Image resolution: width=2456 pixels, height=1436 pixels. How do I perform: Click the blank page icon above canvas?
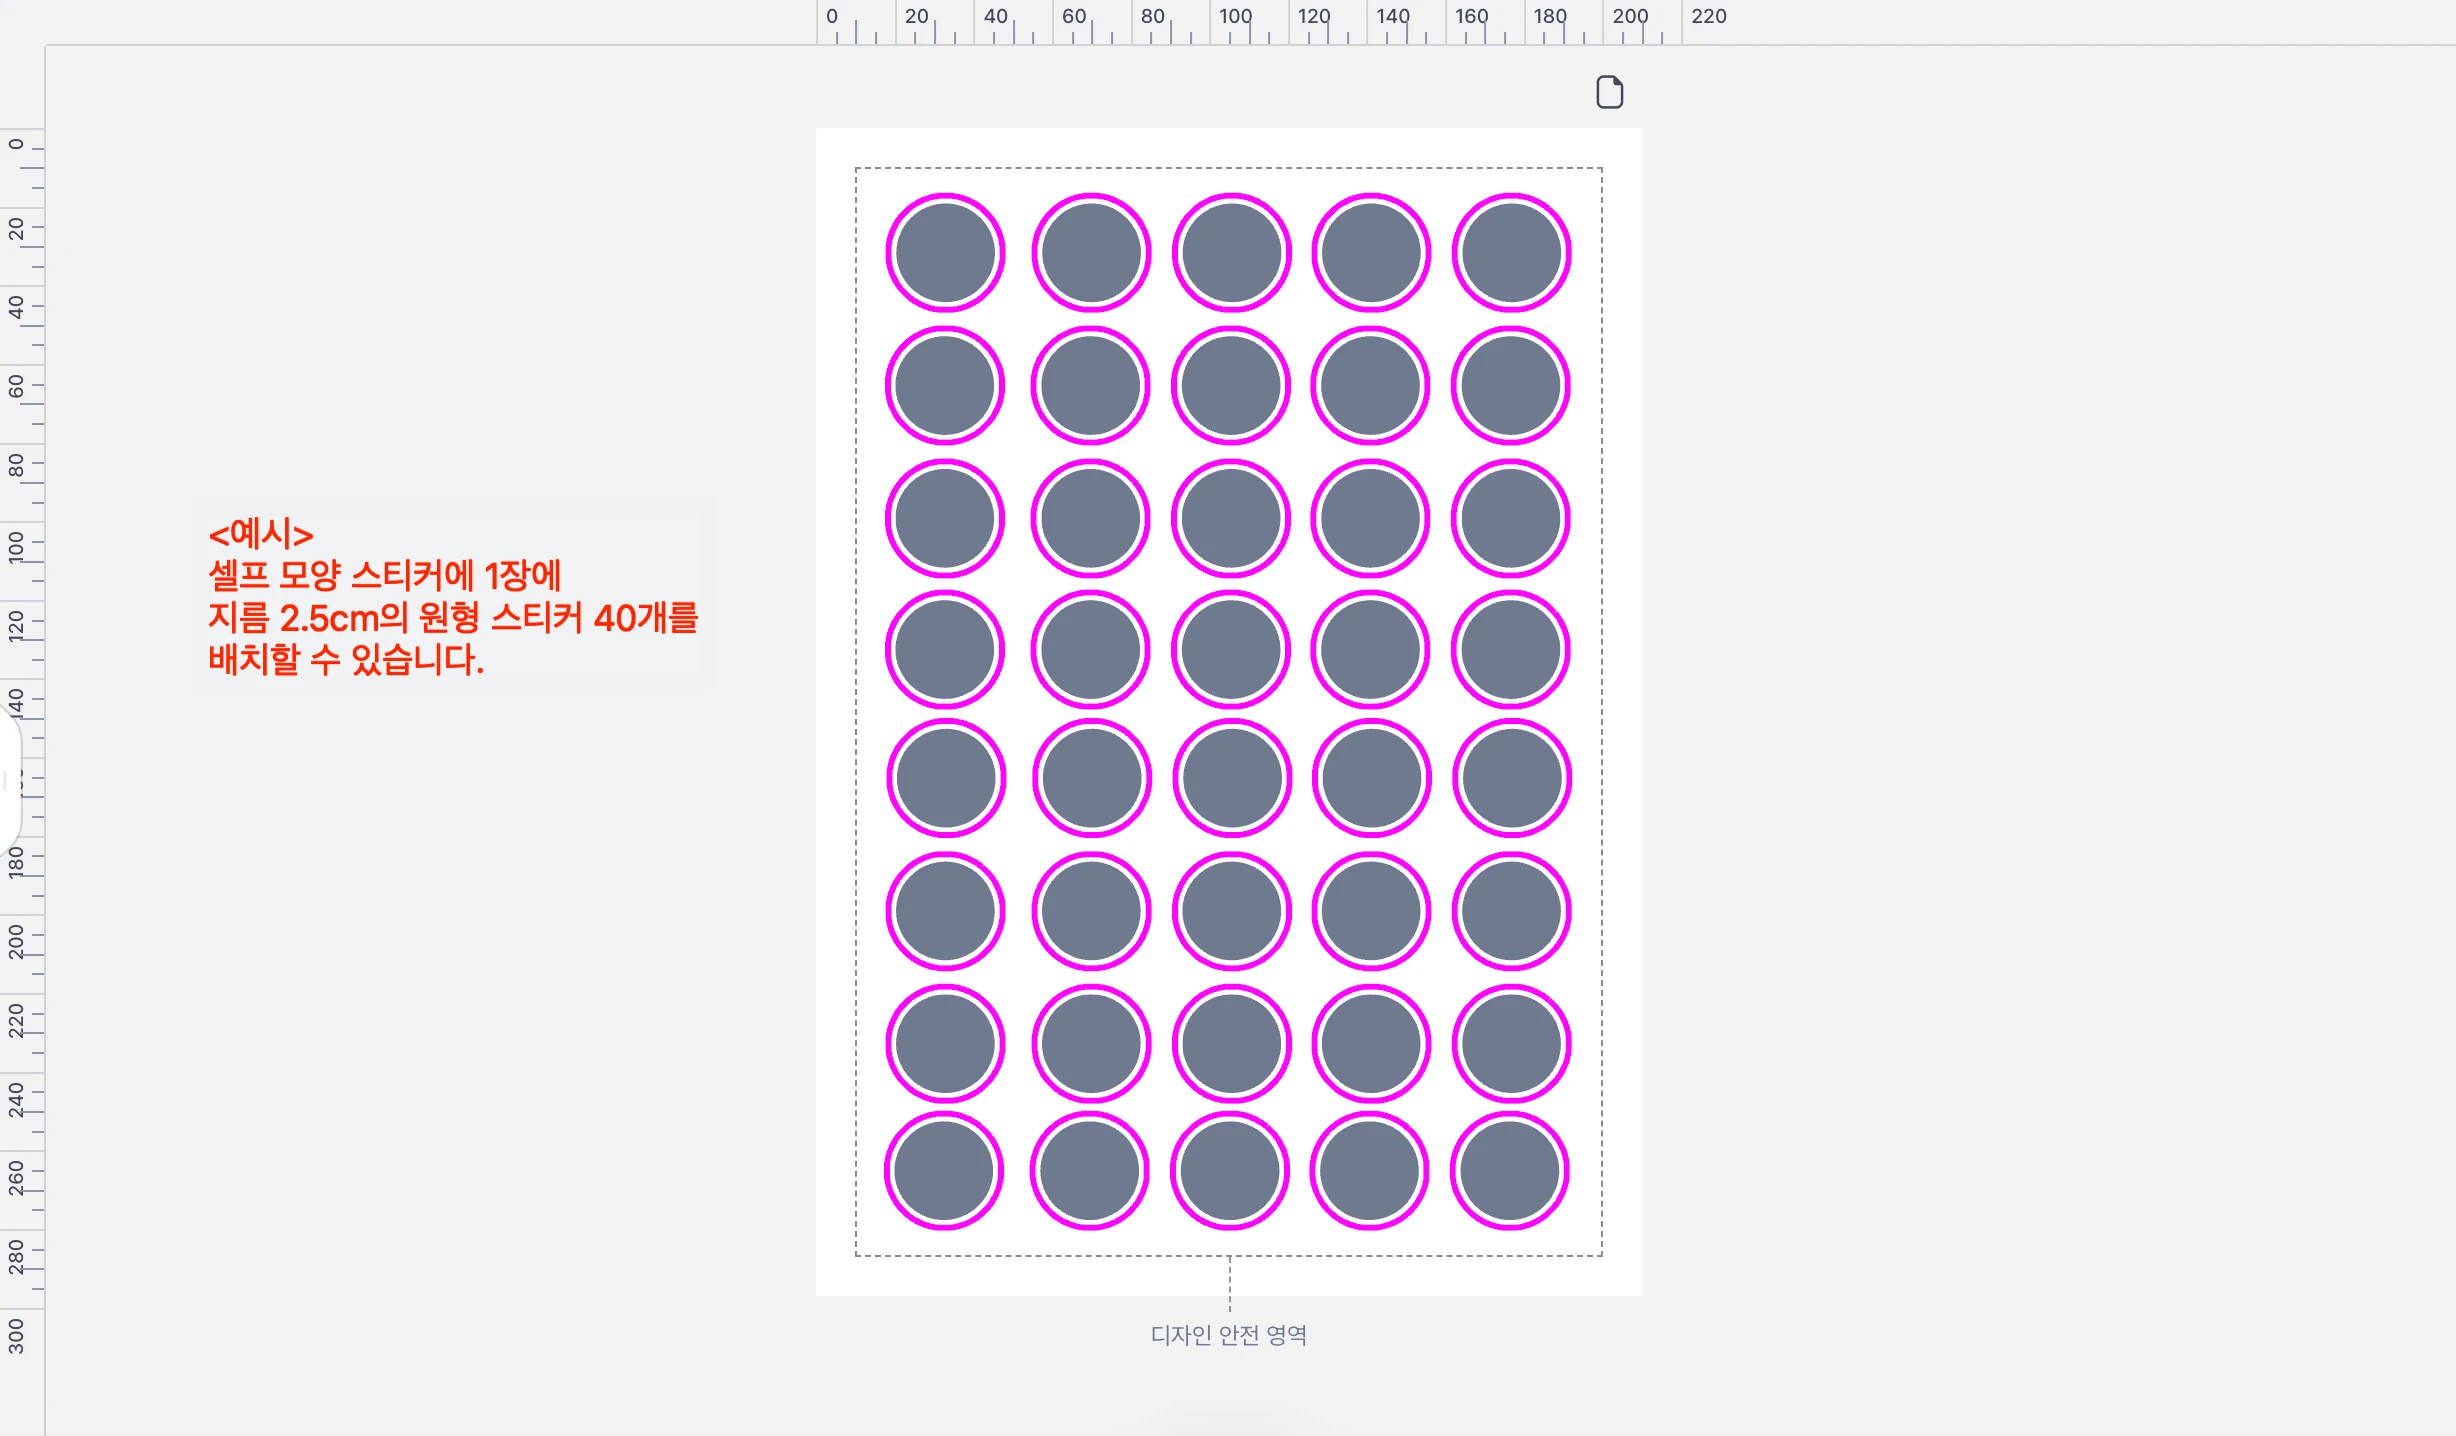[x=1609, y=92]
